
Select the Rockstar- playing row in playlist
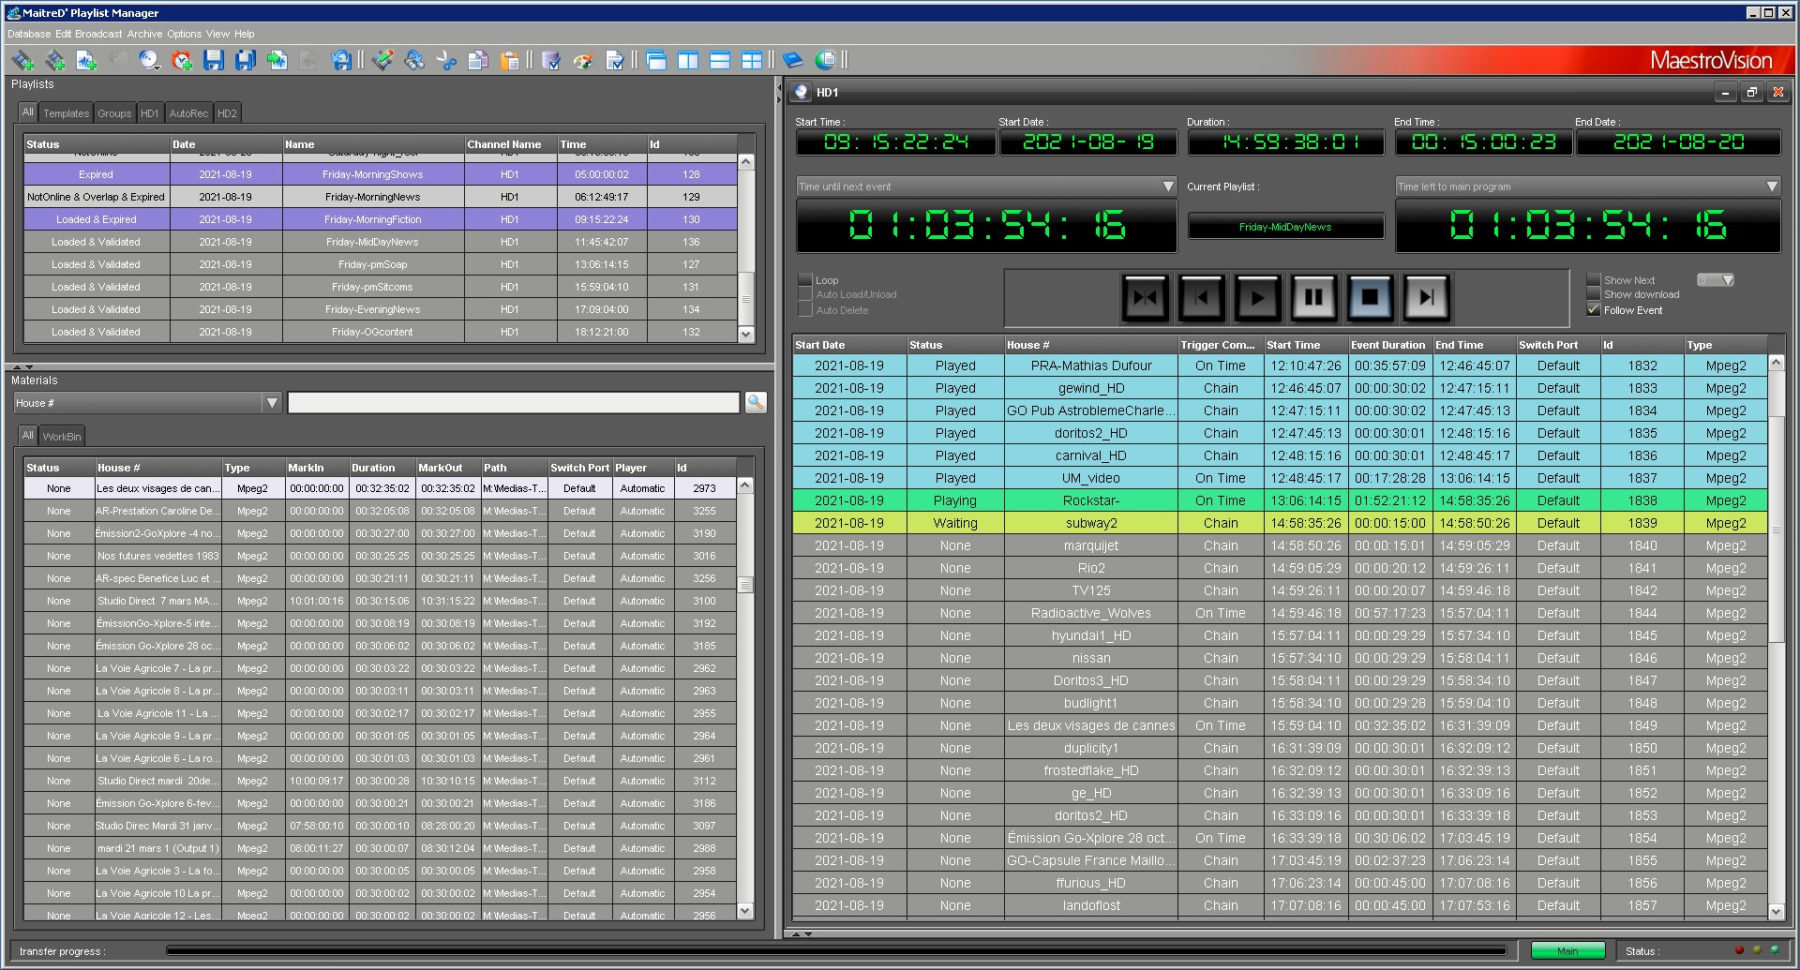pyautogui.click(x=1090, y=500)
